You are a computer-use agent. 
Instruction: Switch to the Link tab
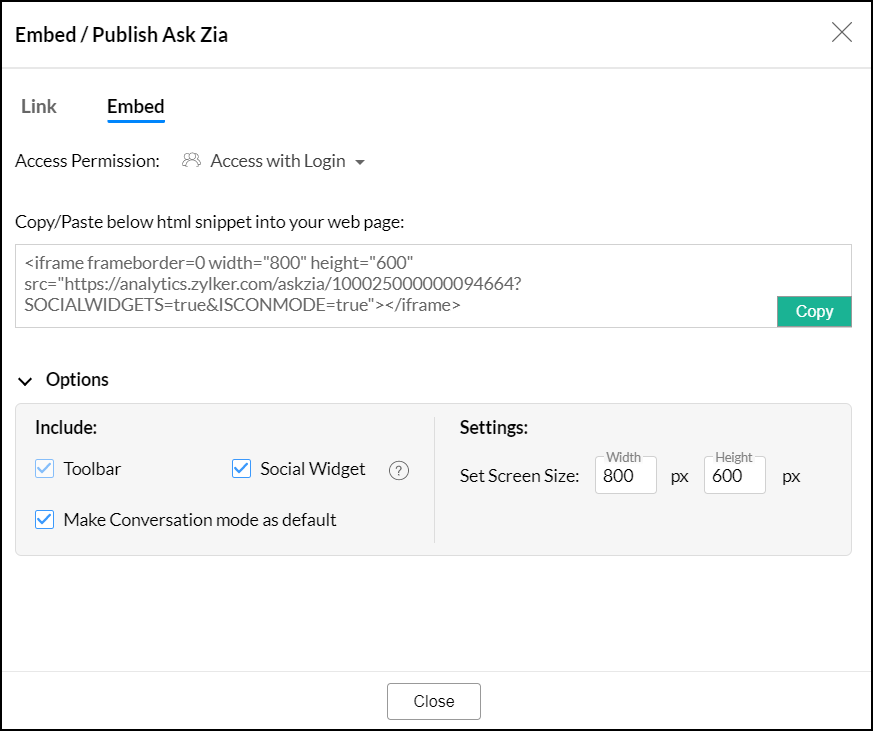[x=39, y=107]
